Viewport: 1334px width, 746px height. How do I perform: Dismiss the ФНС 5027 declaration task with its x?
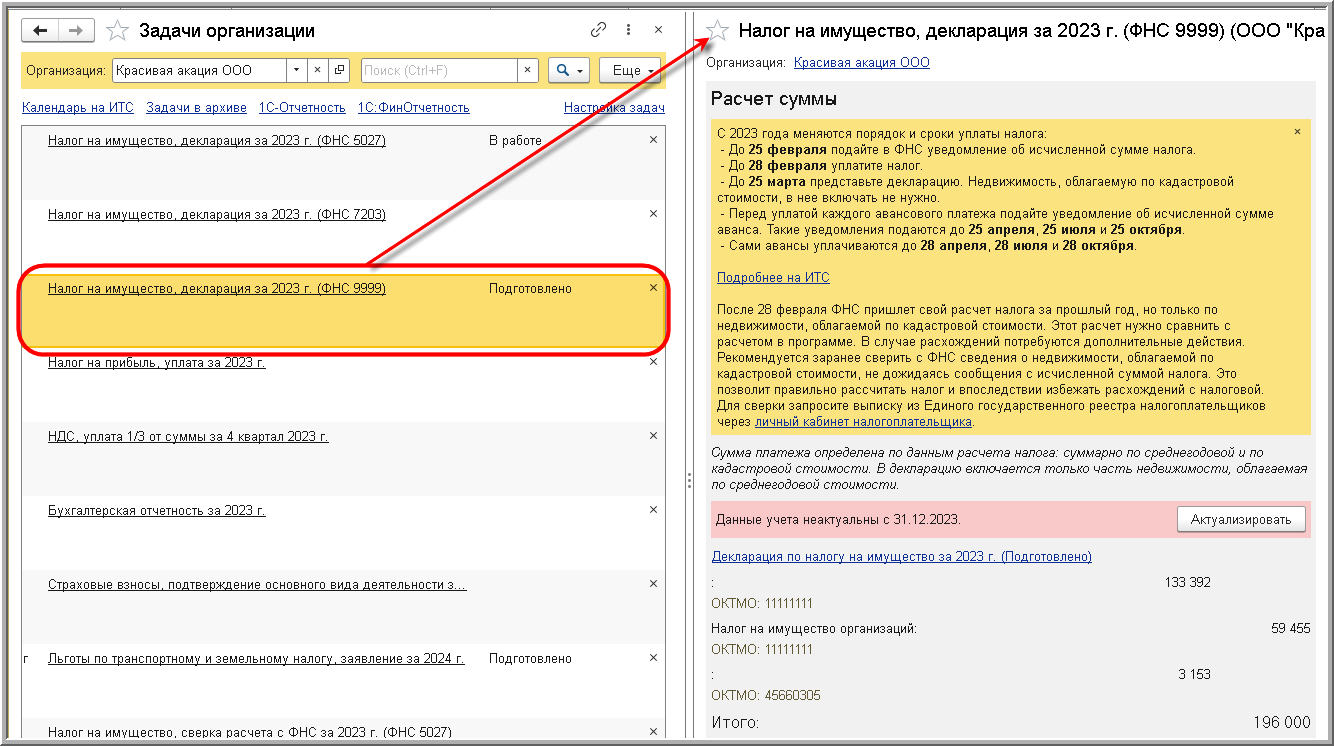click(x=654, y=140)
